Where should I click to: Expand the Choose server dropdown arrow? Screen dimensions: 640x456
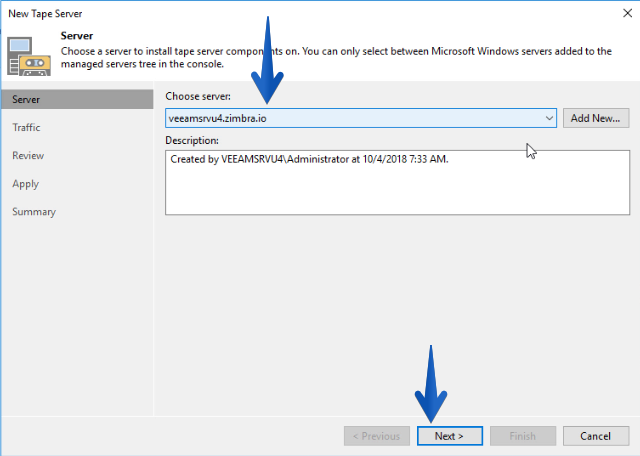point(549,118)
